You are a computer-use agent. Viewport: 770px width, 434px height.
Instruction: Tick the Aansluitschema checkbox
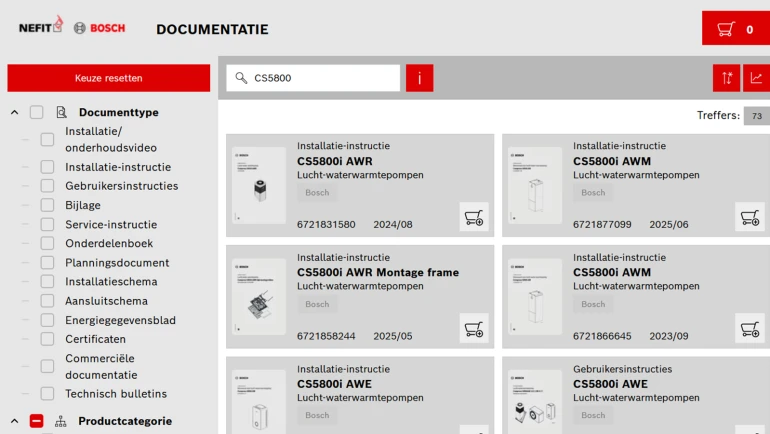coord(47,301)
